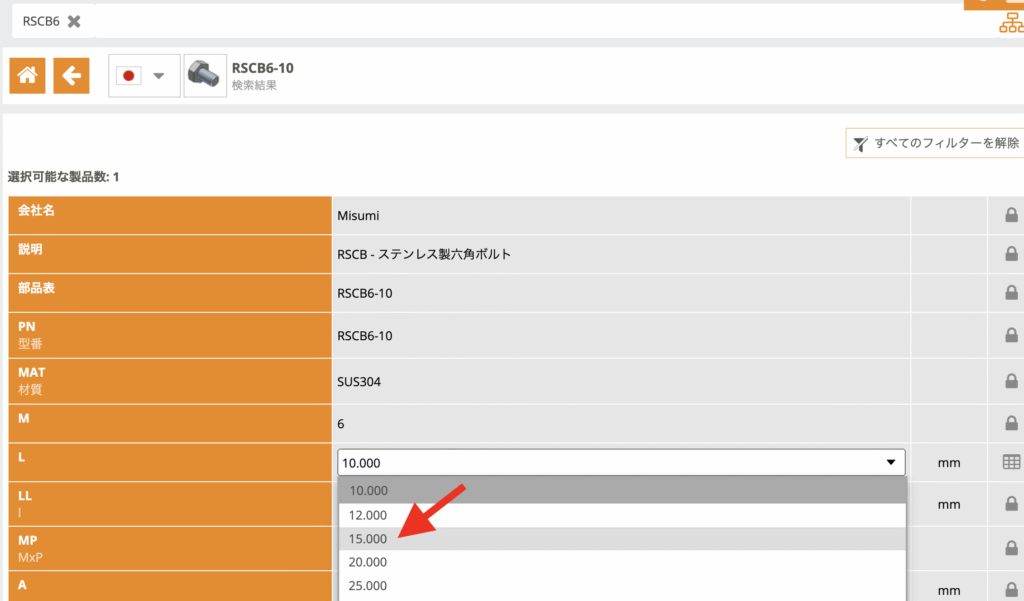The image size is (1024, 601).
Task: Switch to the RSCB6 tab
Action: coord(41,21)
